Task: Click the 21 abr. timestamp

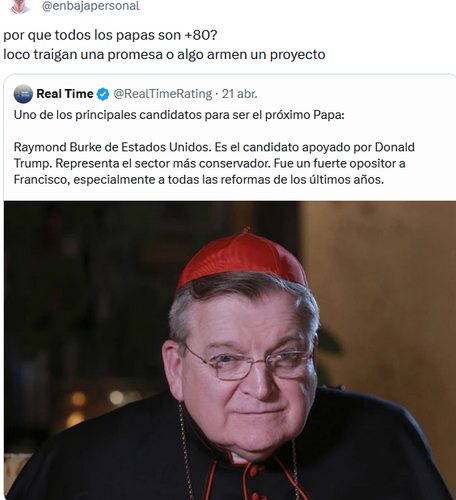Action: [240, 94]
